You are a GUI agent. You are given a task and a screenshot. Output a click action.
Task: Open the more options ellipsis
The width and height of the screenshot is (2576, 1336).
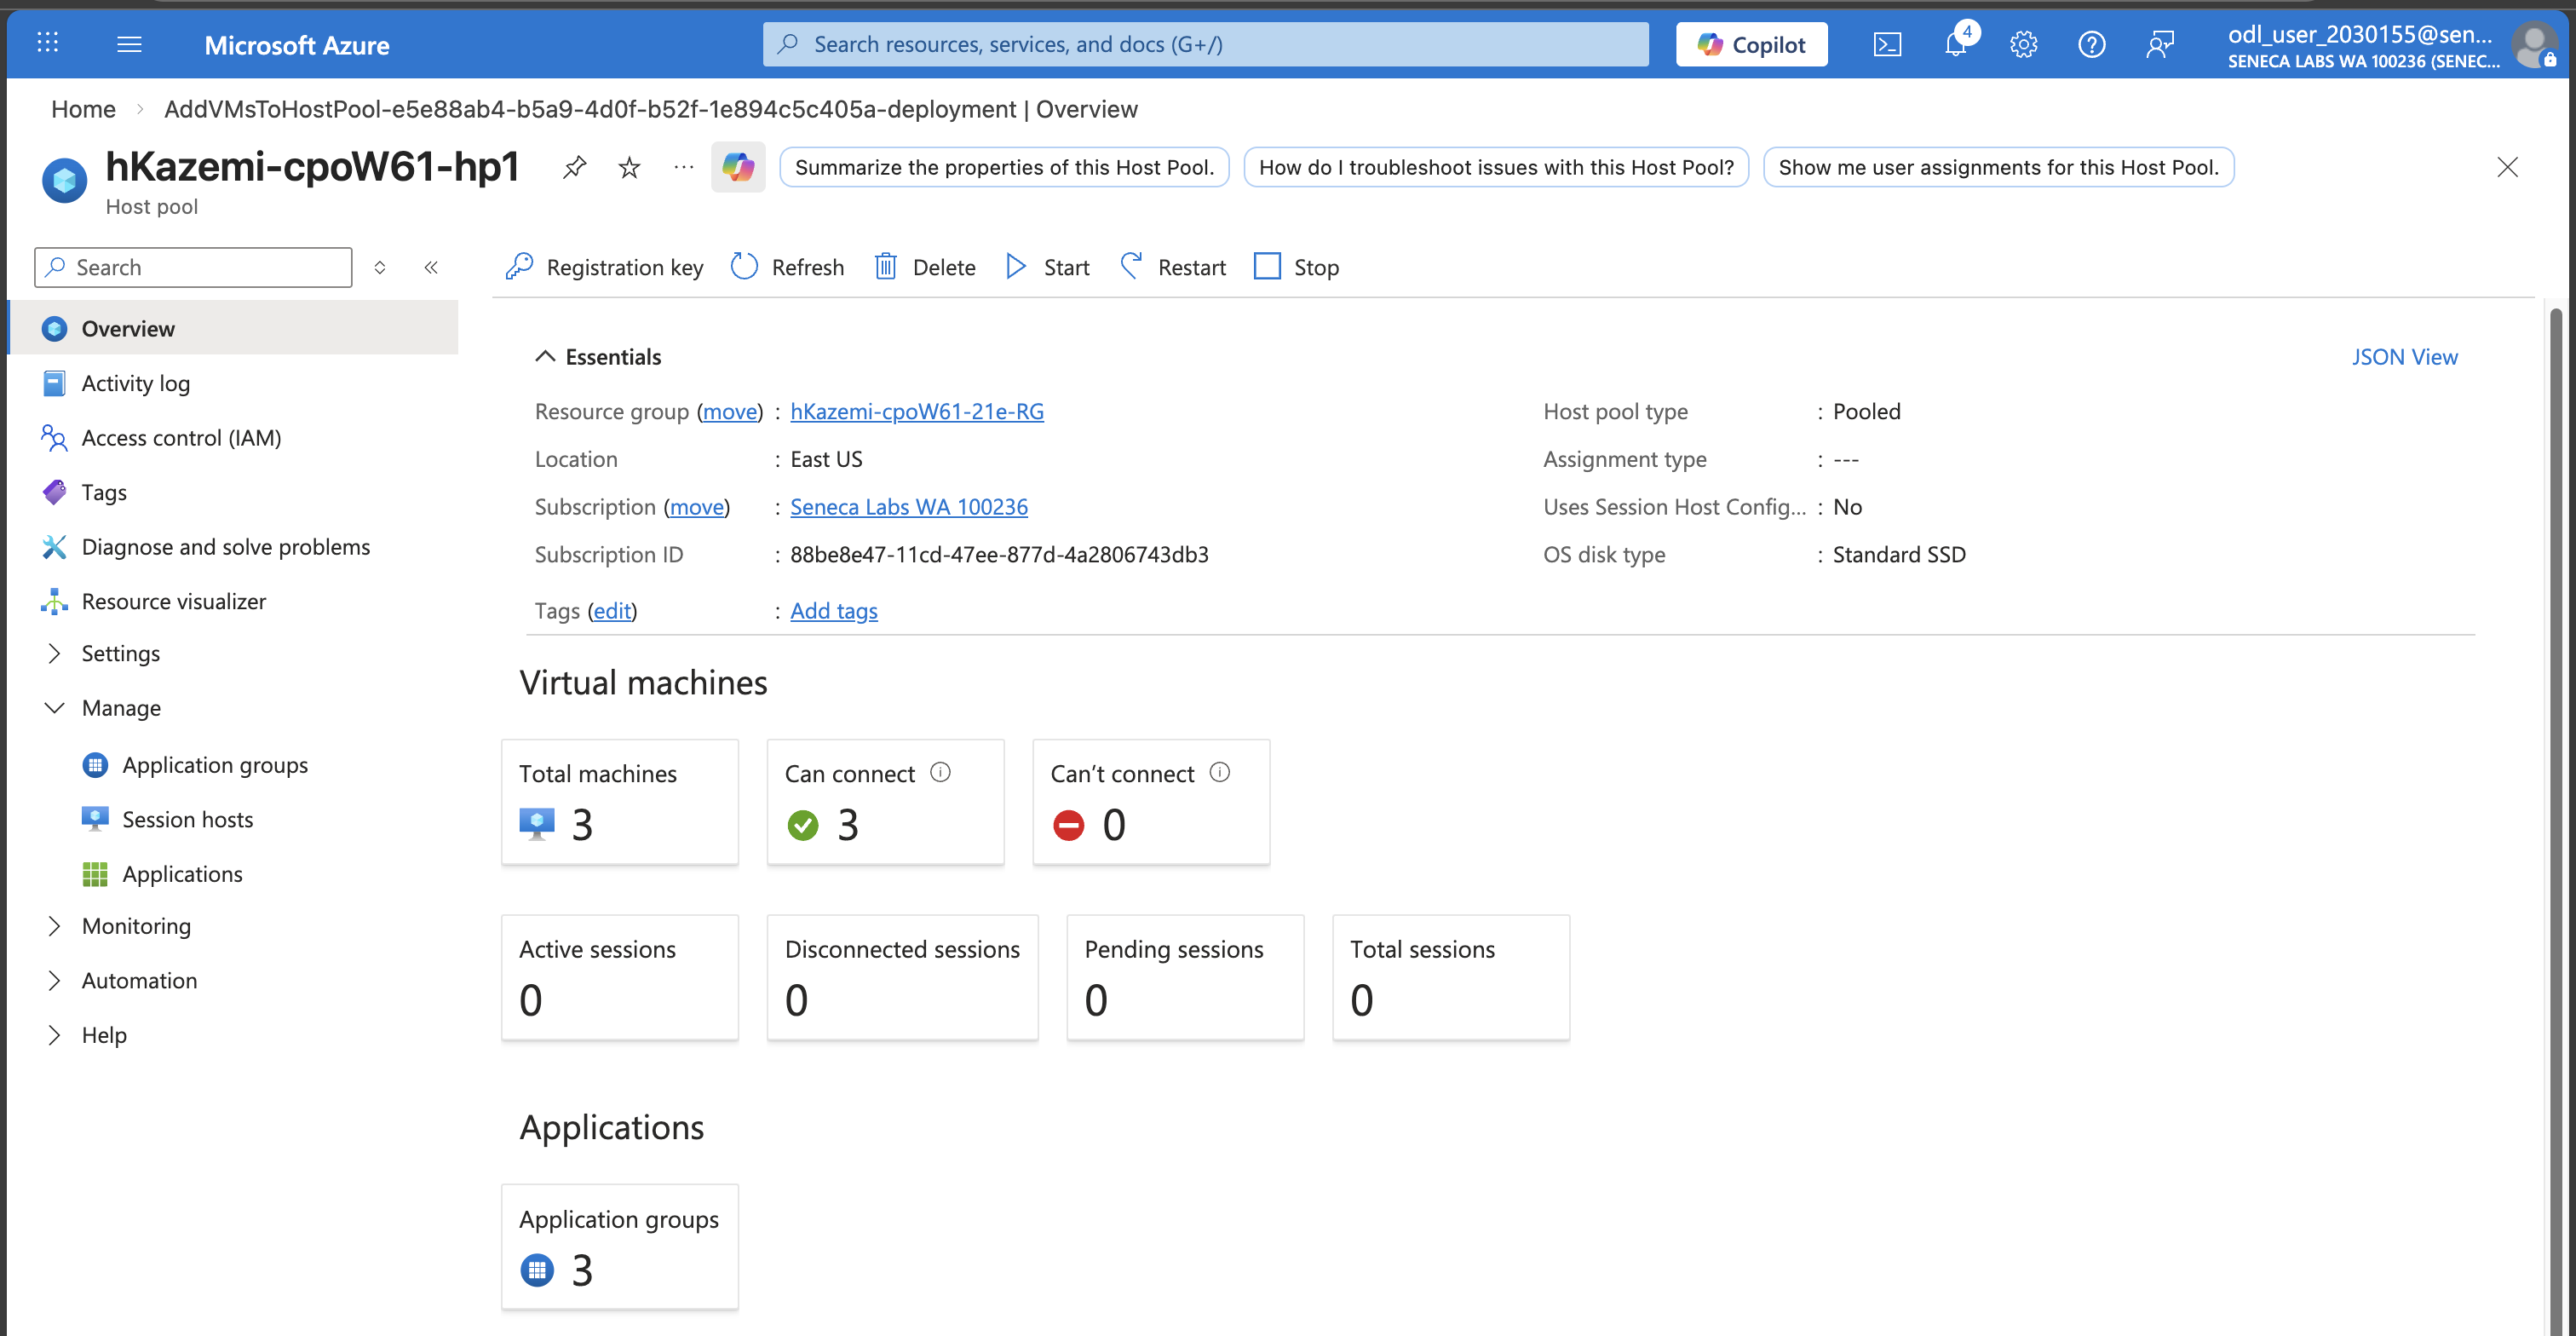tap(684, 167)
